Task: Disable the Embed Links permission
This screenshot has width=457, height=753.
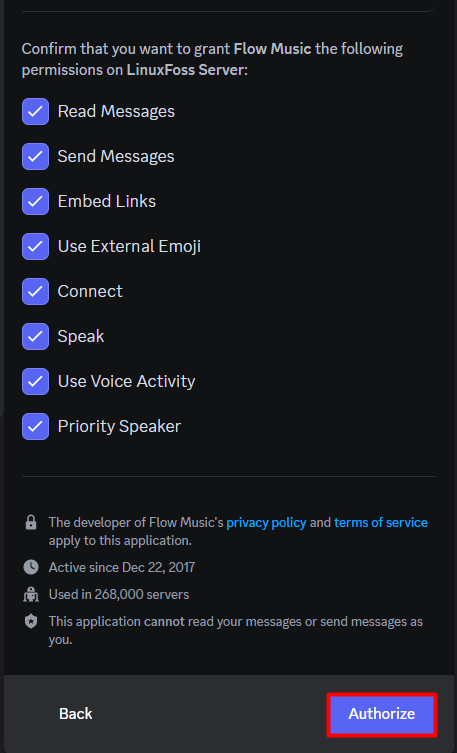Action: 35,201
